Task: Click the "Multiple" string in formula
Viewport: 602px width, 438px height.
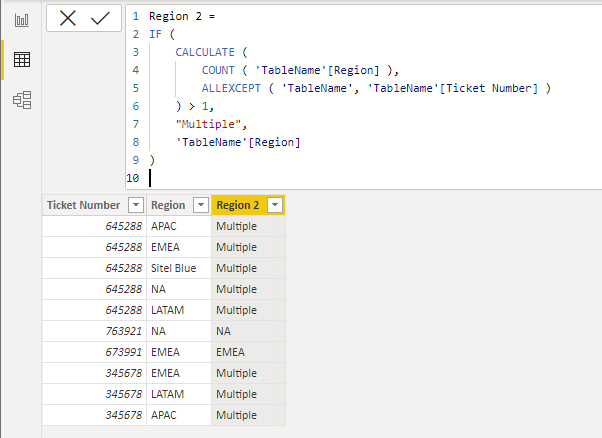Action: pyautogui.click(x=208, y=124)
